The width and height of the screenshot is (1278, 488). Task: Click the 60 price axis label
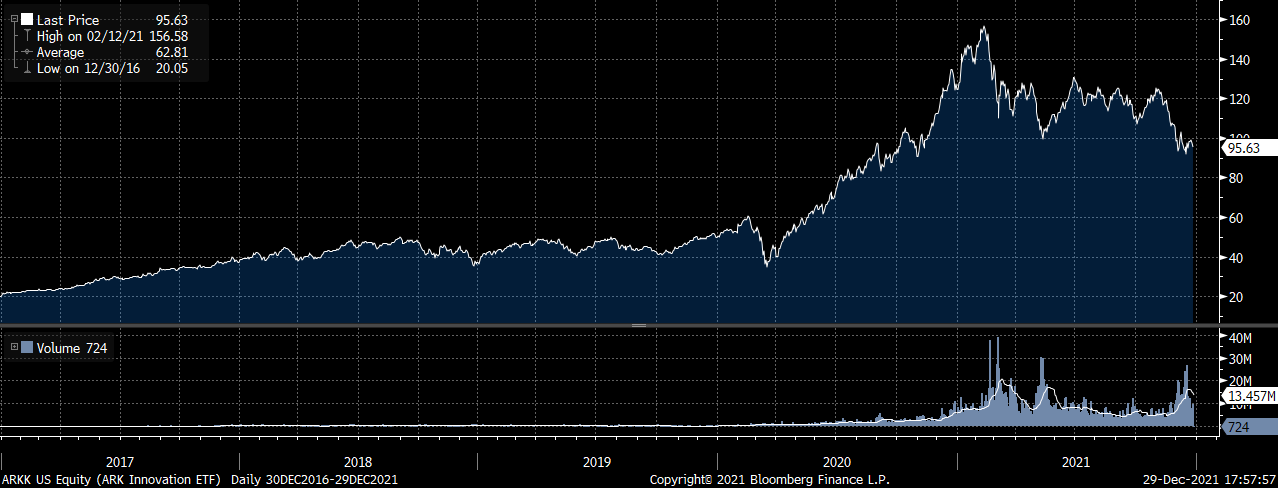click(1238, 218)
